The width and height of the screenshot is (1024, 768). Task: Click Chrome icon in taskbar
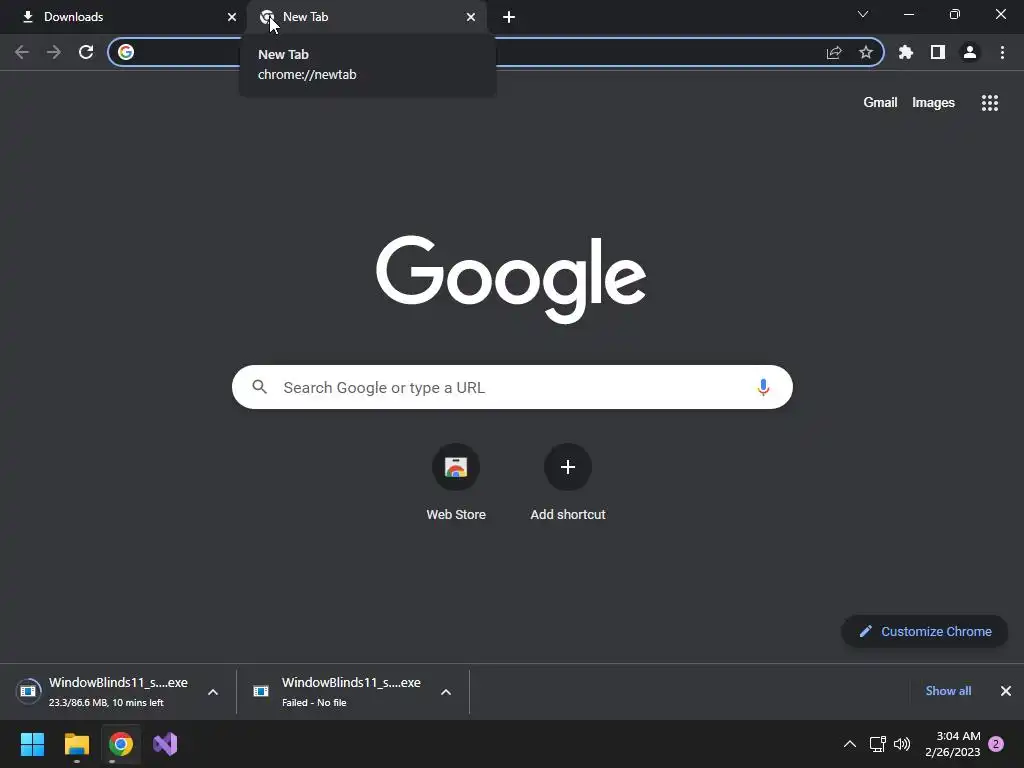point(121,744)
